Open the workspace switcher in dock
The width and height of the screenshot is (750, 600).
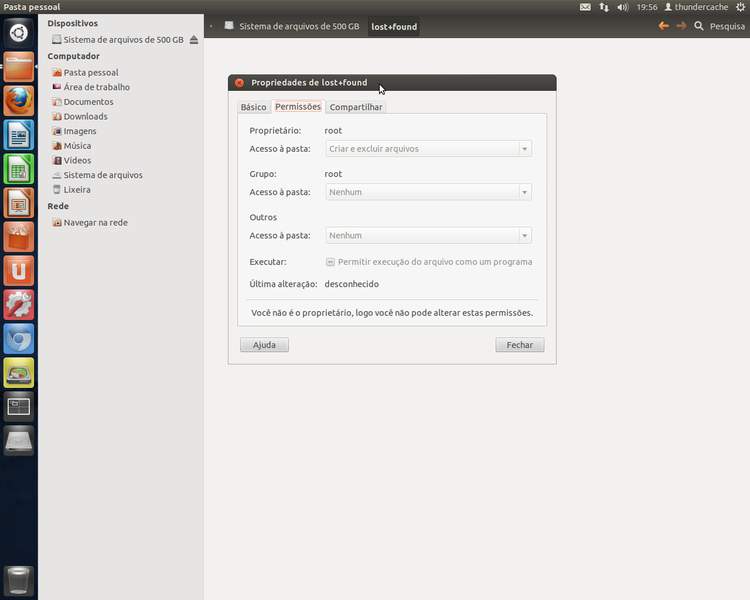(x=19, y=407)
